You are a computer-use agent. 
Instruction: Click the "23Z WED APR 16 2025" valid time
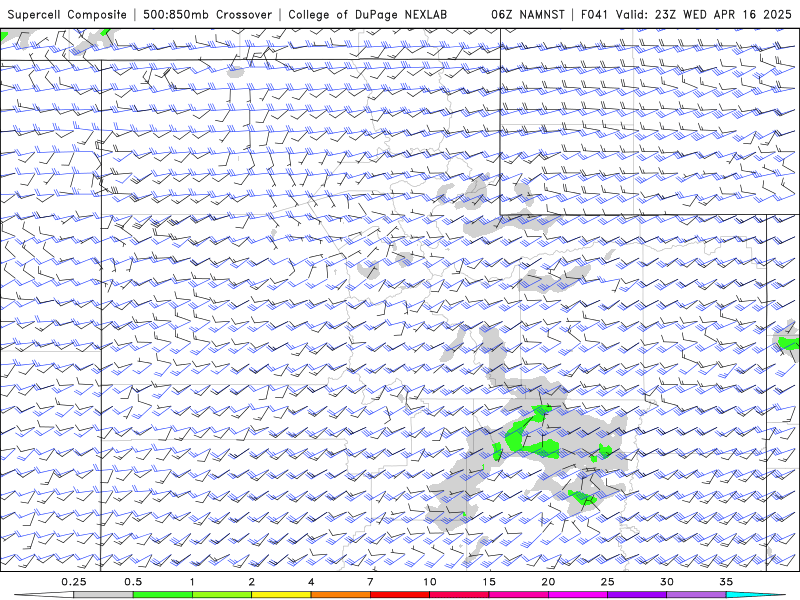tap(723, 14)
